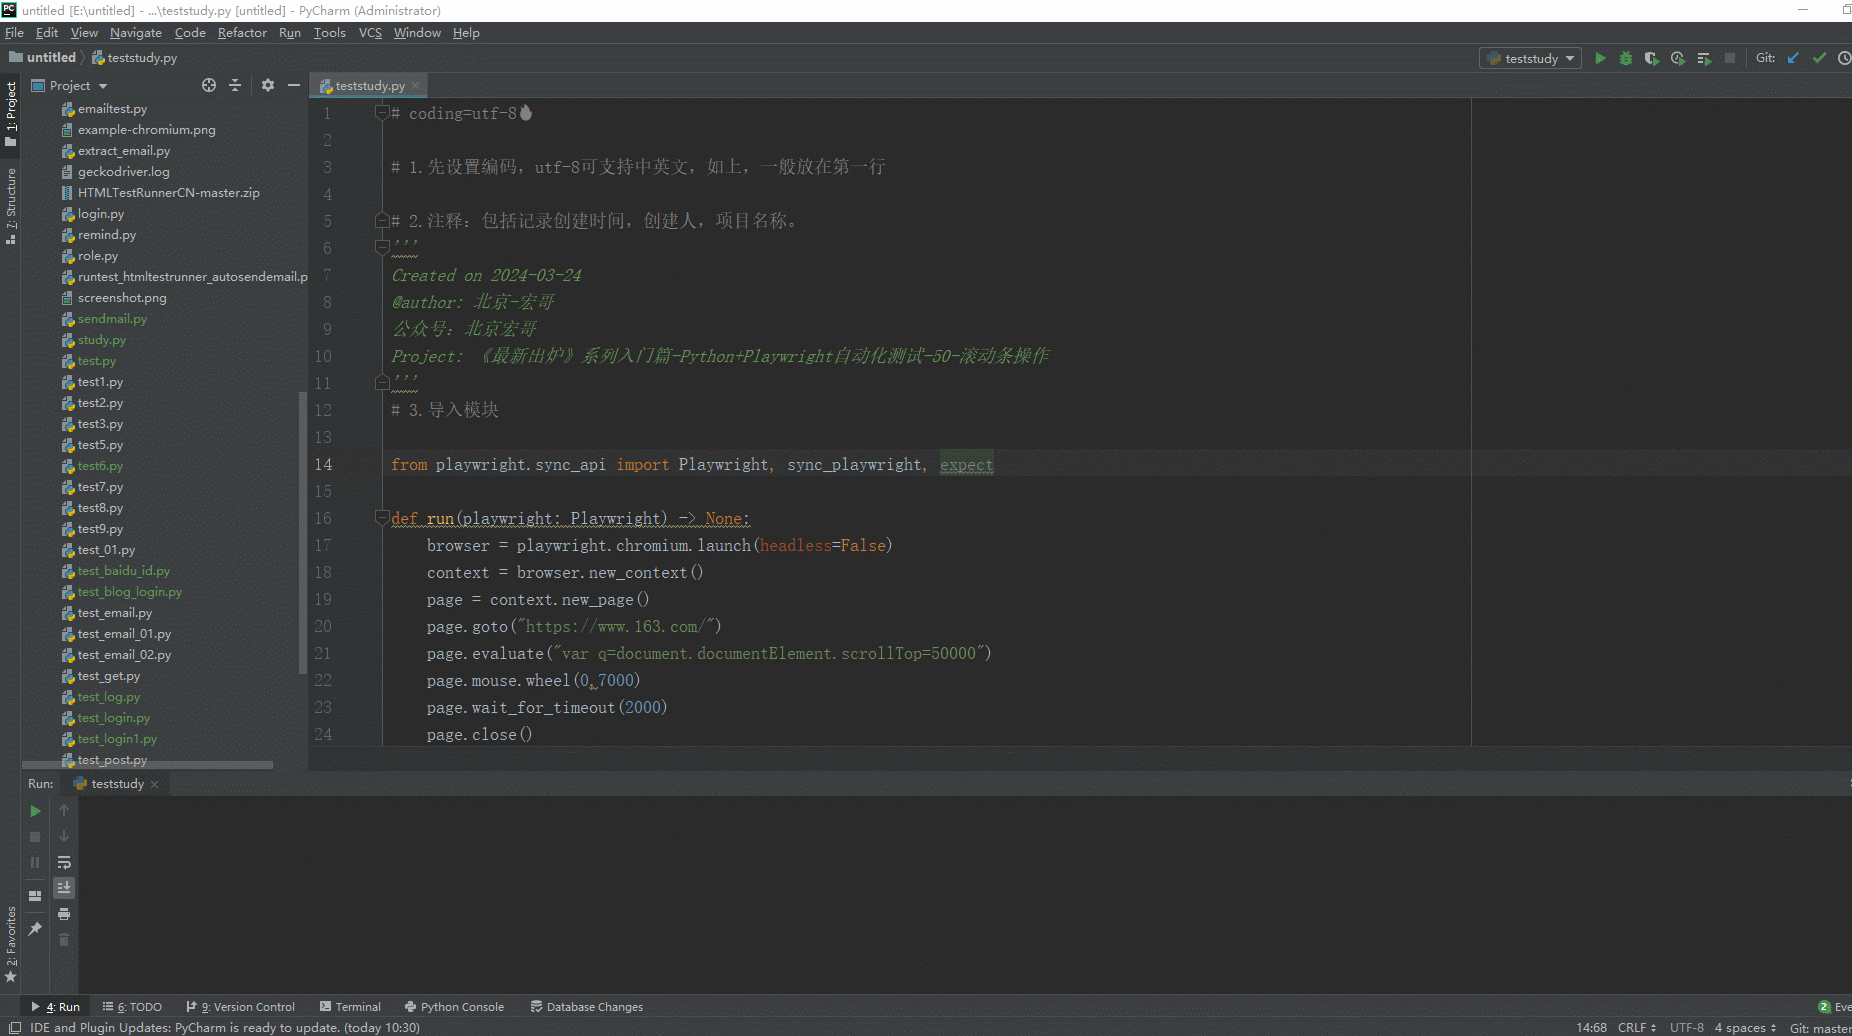Toggle the 2: Favorites side panel
This screenshot has height=1036, width=1852.
pos(11,943)
